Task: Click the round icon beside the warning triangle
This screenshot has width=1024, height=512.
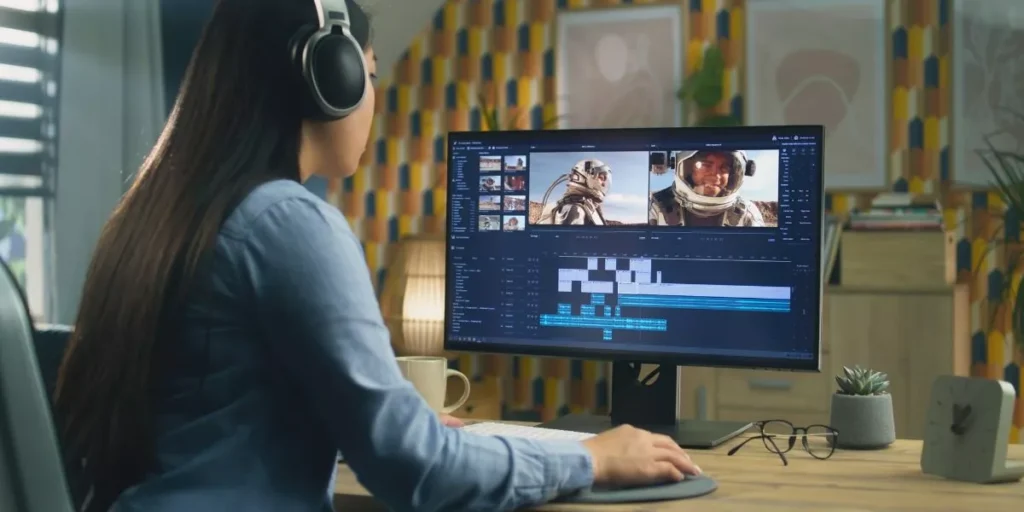Action: pyautogui.click(x=794, y=137)
